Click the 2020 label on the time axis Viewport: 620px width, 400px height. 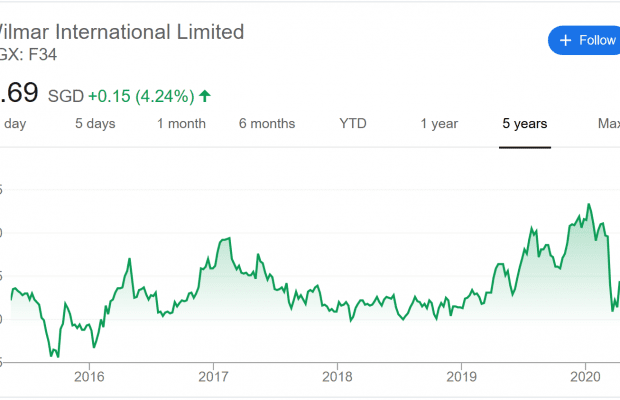(584, 377)
